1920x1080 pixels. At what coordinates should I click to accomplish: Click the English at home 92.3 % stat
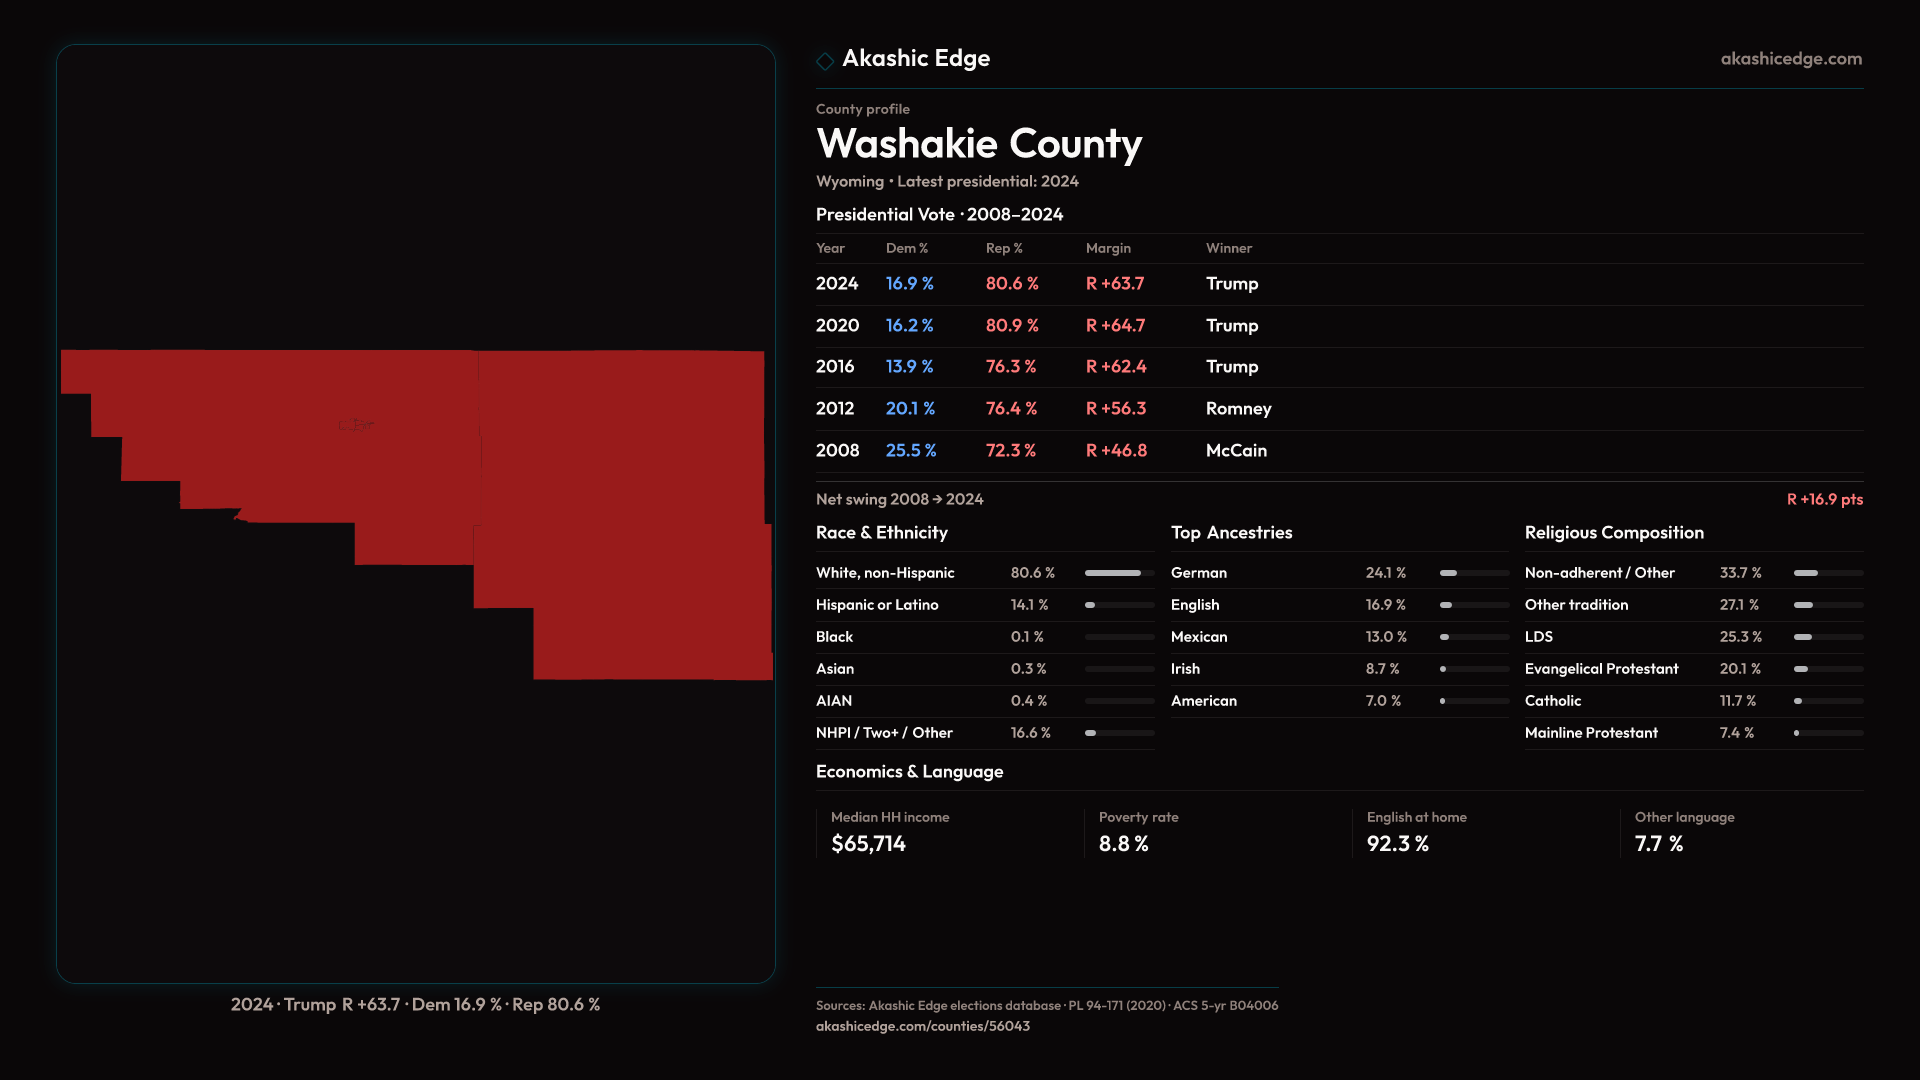[x=1397, y=844]
